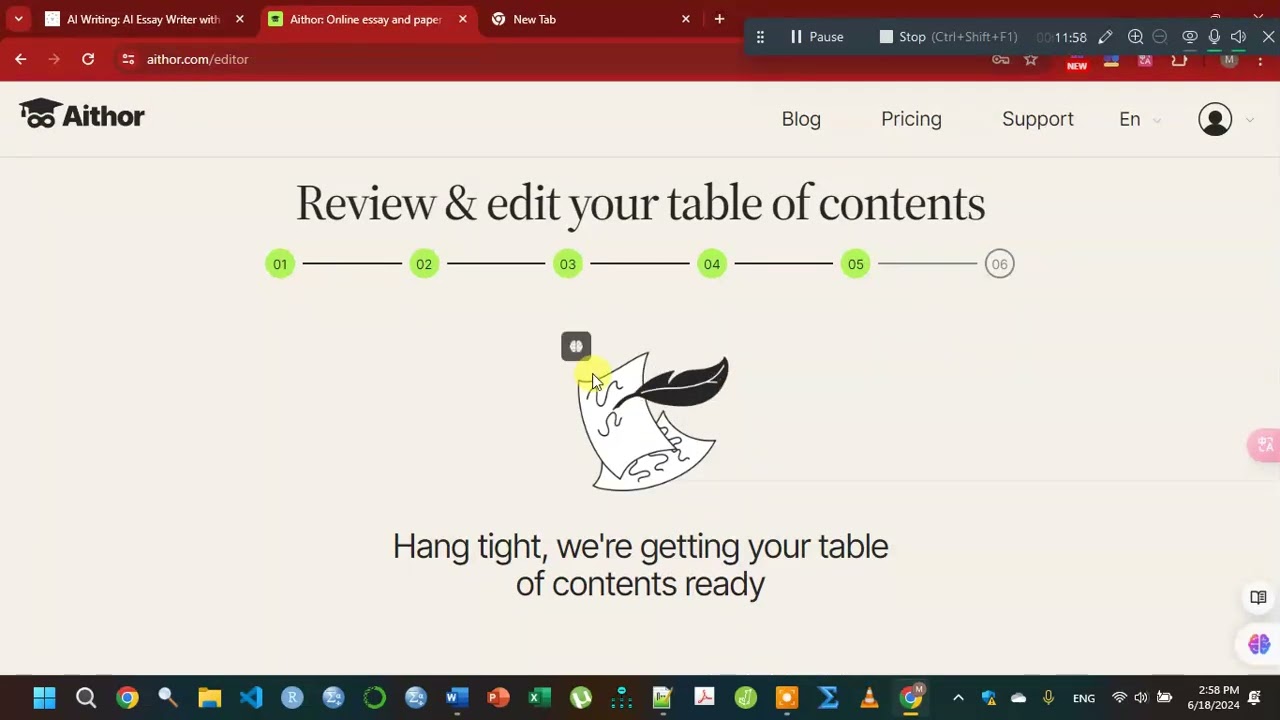This screenshot has width=1280, height=720.
Task: Open ENG language input switcher
Action: (1084, 698)
